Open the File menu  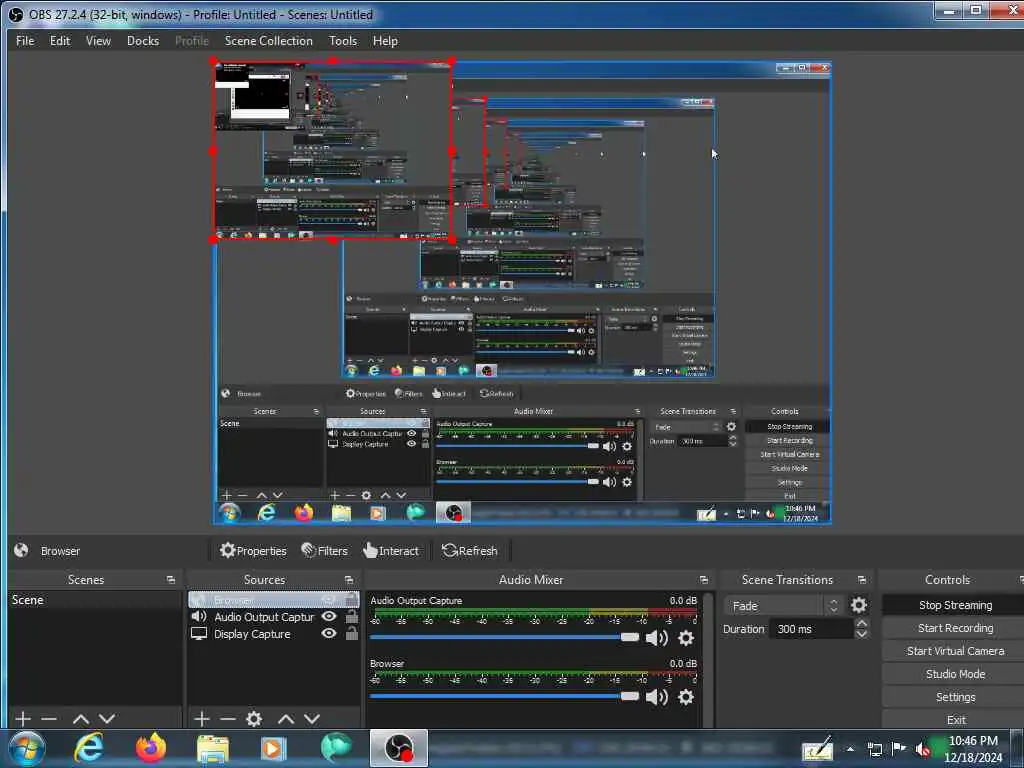click(x=25, y=40)
